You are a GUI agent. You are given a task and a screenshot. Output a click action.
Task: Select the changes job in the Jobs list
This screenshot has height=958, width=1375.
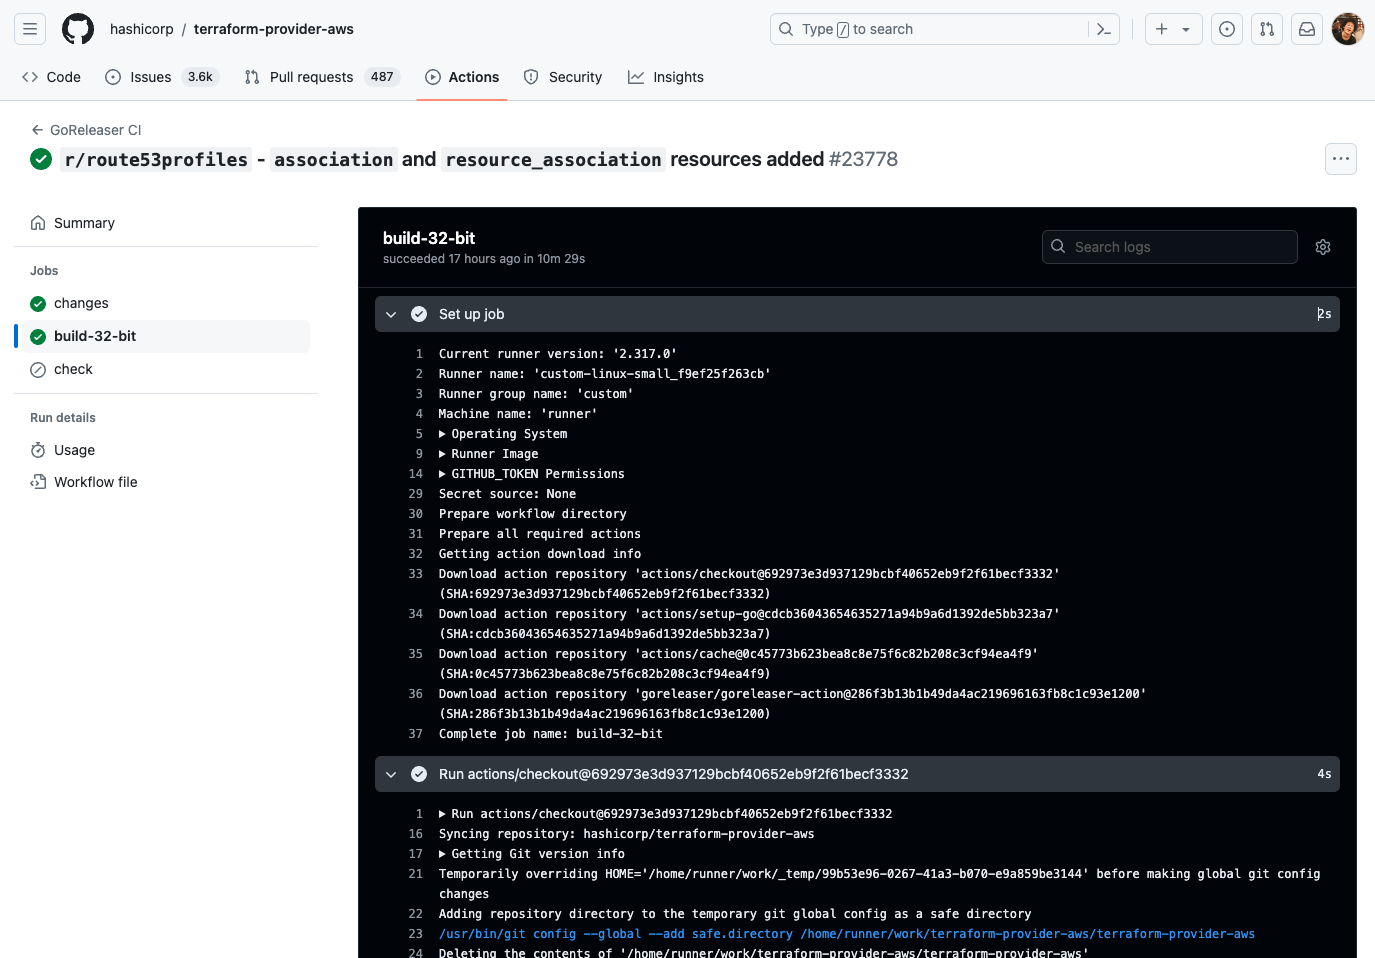[81, 303]
